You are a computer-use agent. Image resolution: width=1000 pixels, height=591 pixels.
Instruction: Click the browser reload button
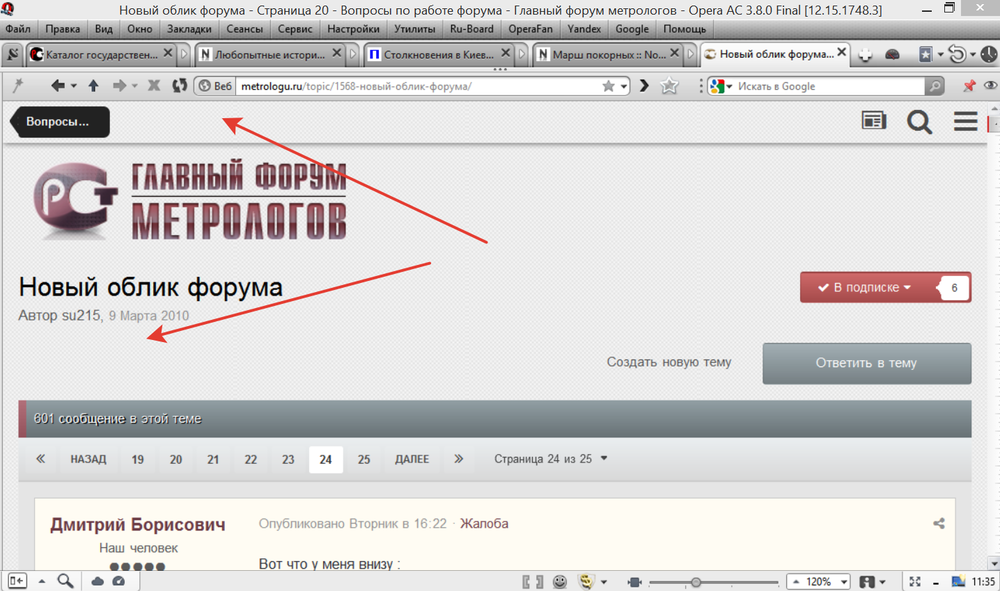click(179, 86)
